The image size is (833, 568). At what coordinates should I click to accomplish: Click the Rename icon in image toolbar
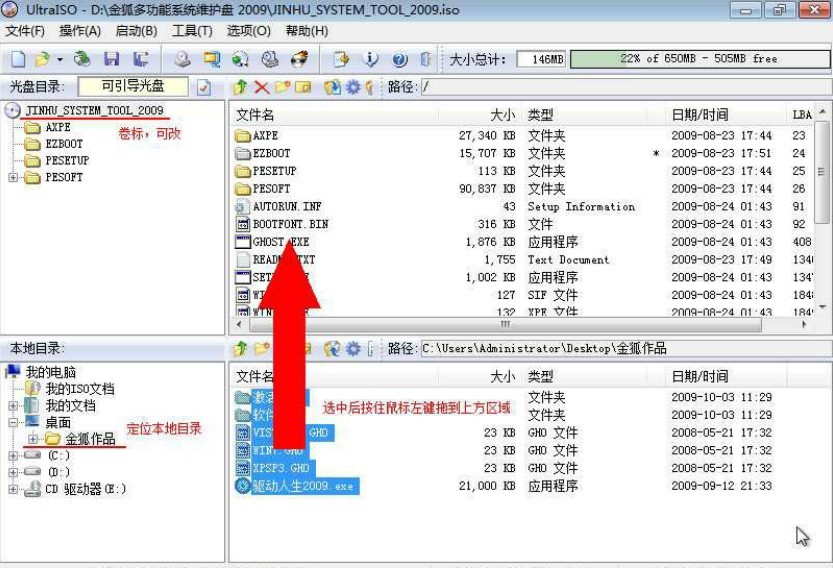[303, 87]
